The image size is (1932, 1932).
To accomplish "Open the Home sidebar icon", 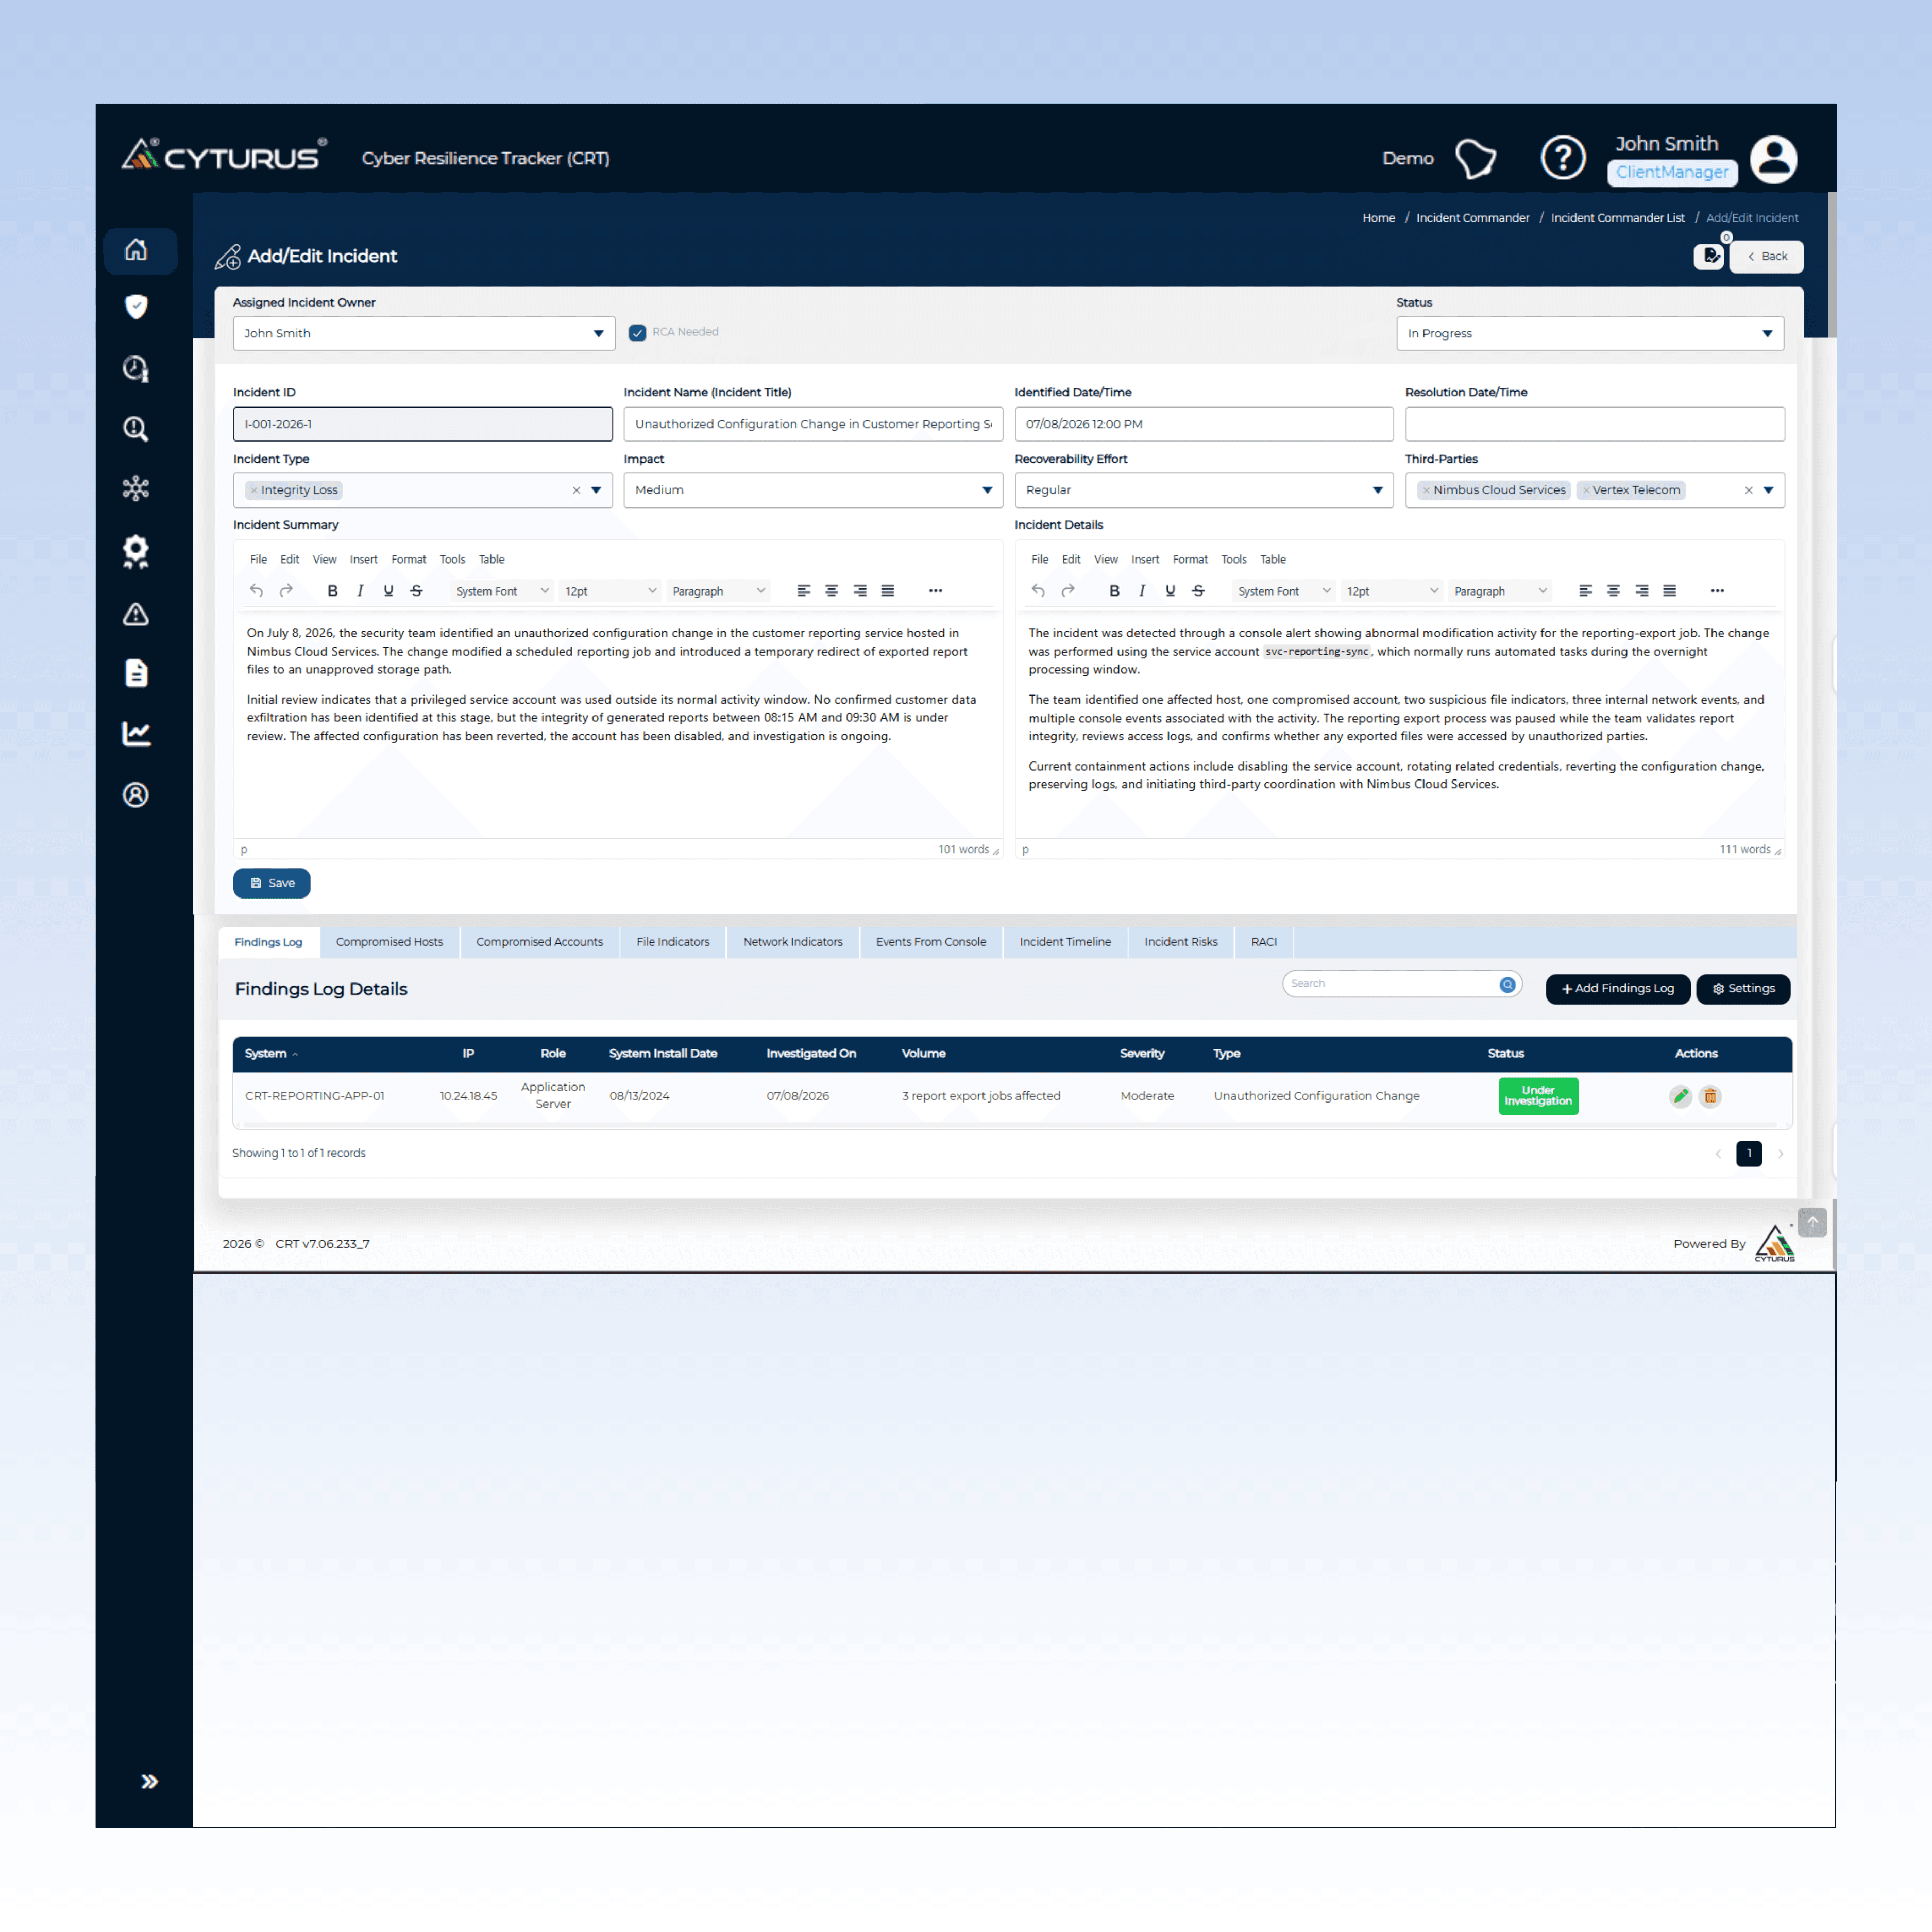I will tap(136, 250).
